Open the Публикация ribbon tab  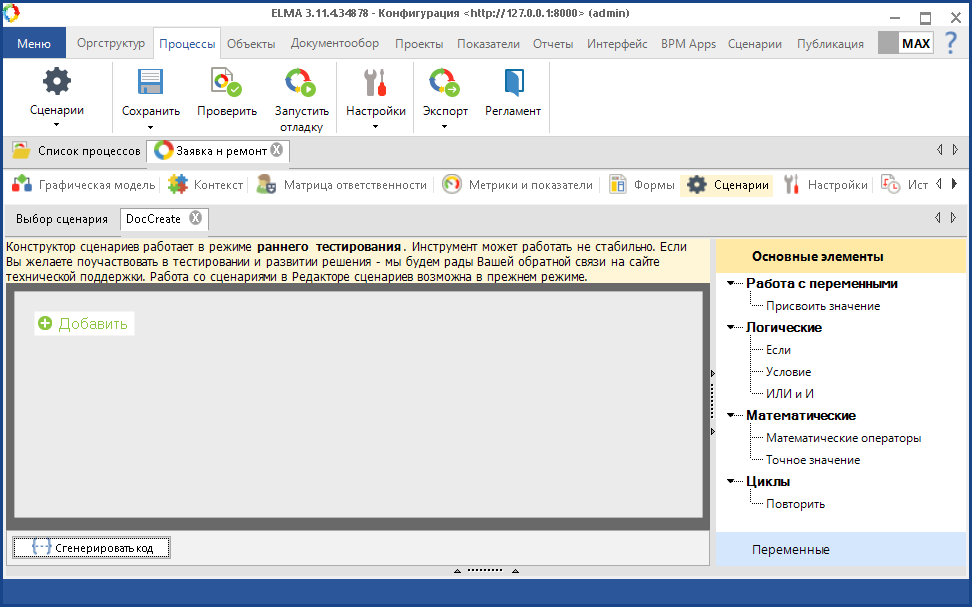click(x=830, y=43)
